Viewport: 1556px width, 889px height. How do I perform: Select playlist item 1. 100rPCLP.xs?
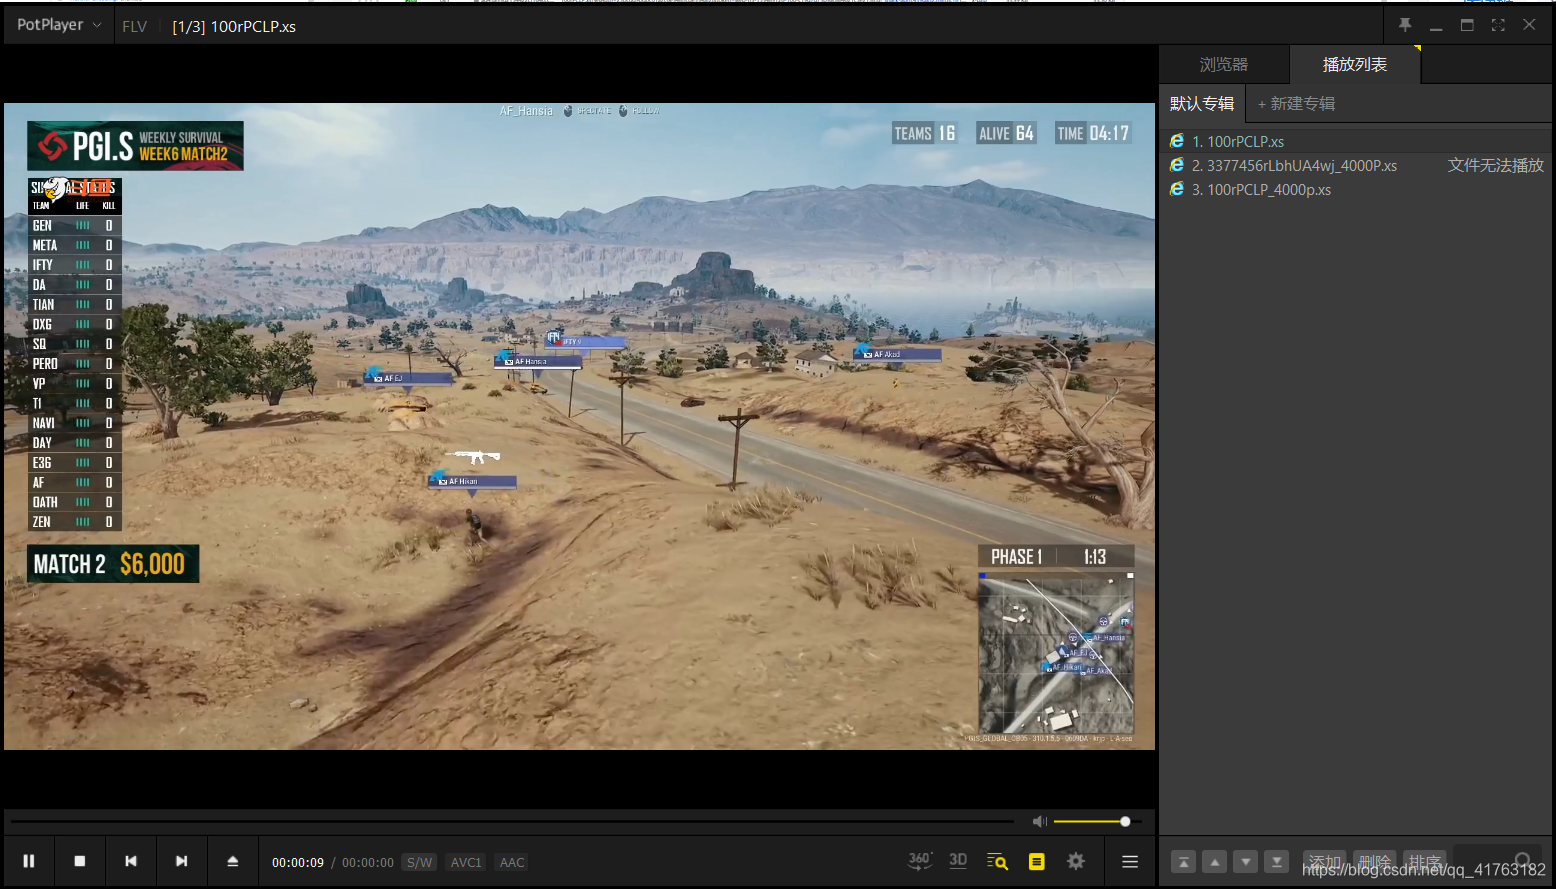tap(1357, 141)
